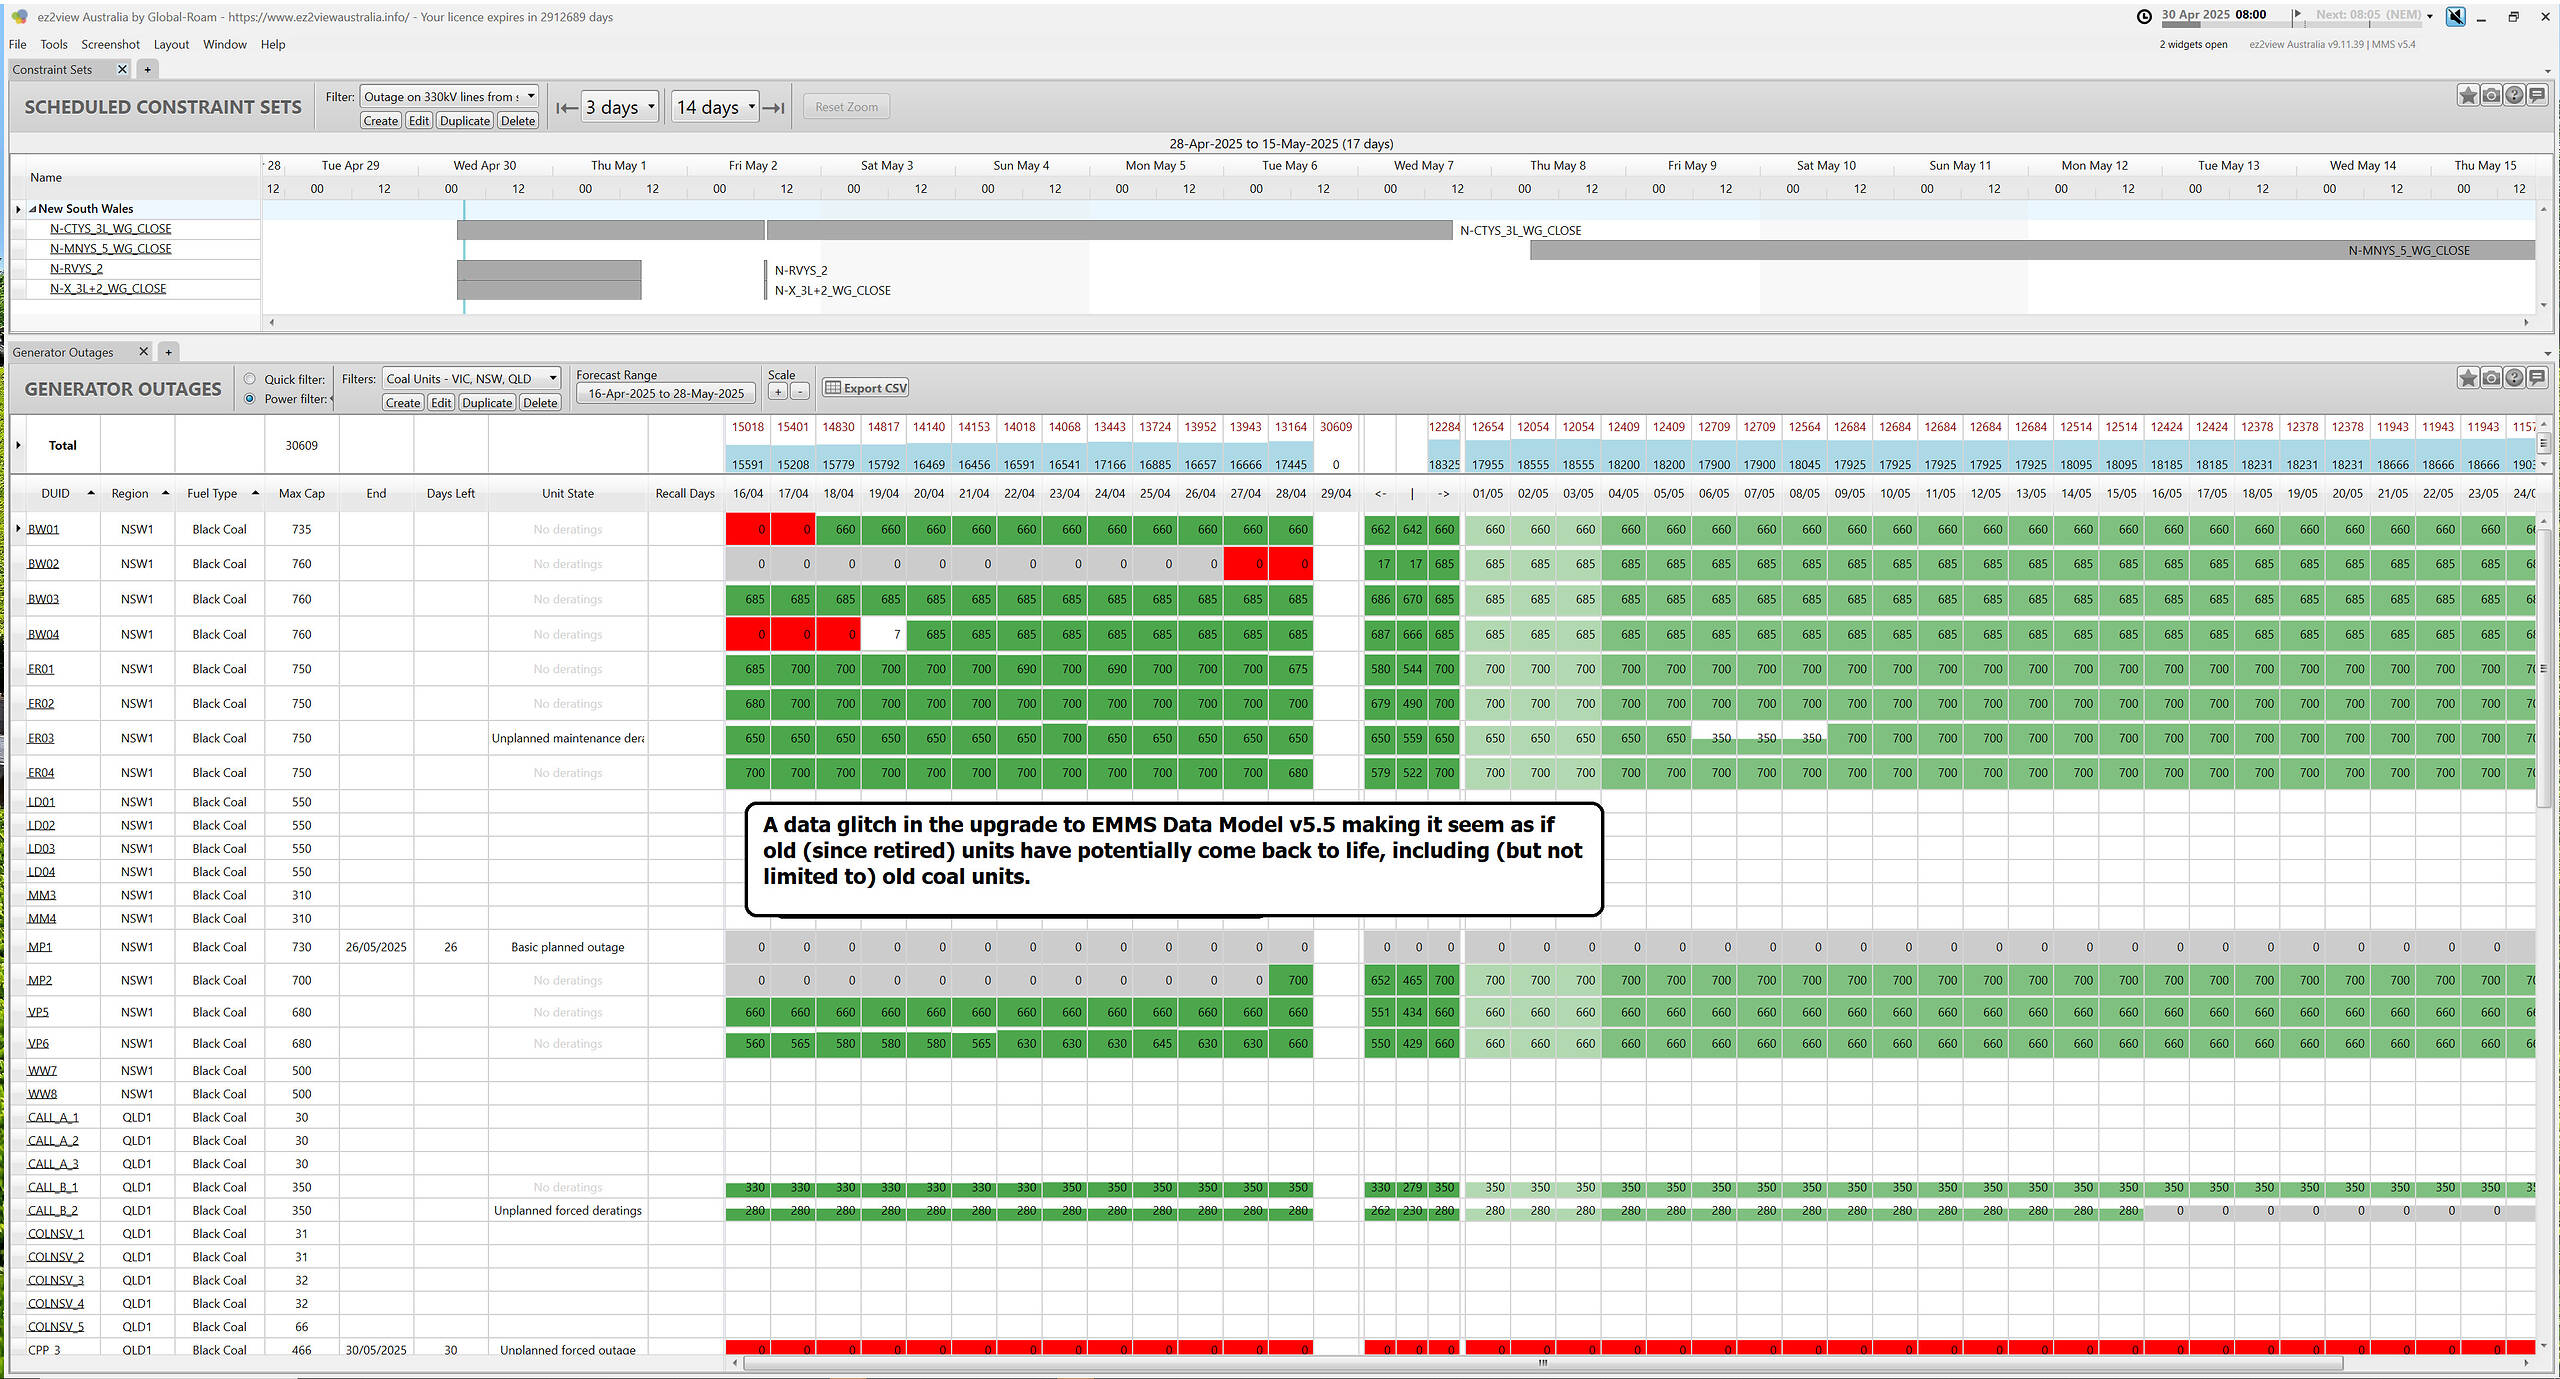
Task: Click horizontal scrollbar under constraint timeline
Action: pyautogui.click(x=1397, y=322)
